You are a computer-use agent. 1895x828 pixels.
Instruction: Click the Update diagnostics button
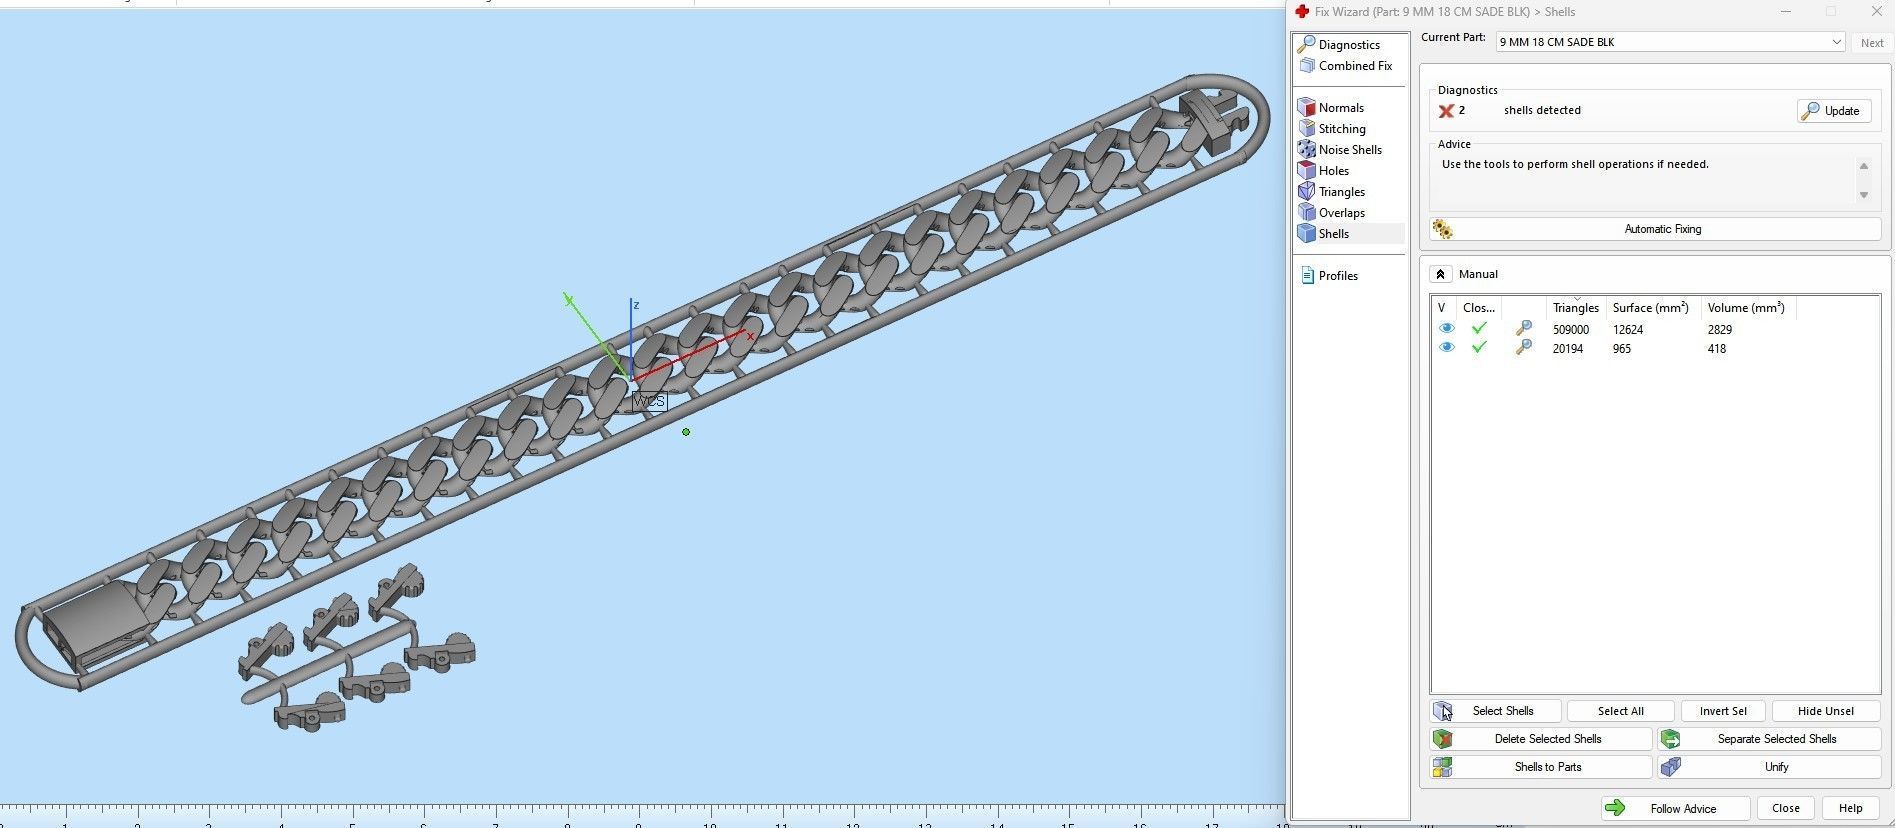click(x=1832, y=111)
